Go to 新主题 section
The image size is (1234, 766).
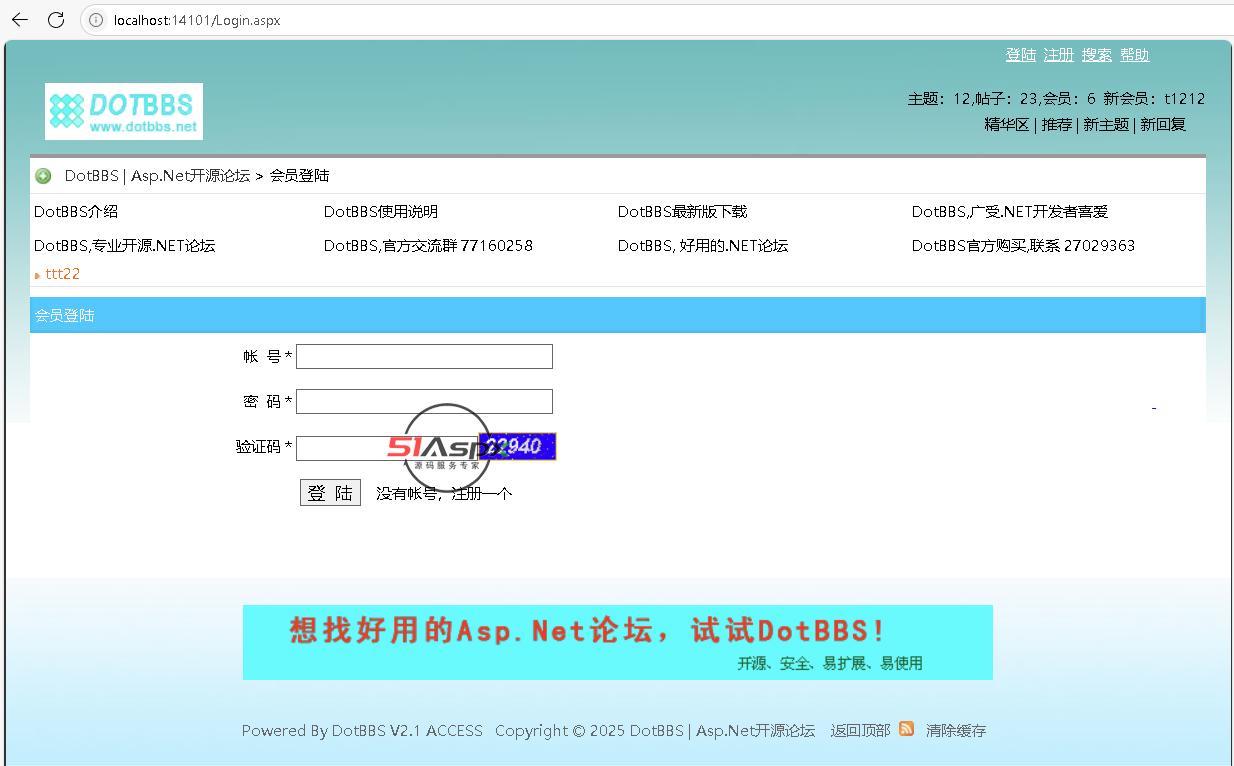click(1106, 125)
